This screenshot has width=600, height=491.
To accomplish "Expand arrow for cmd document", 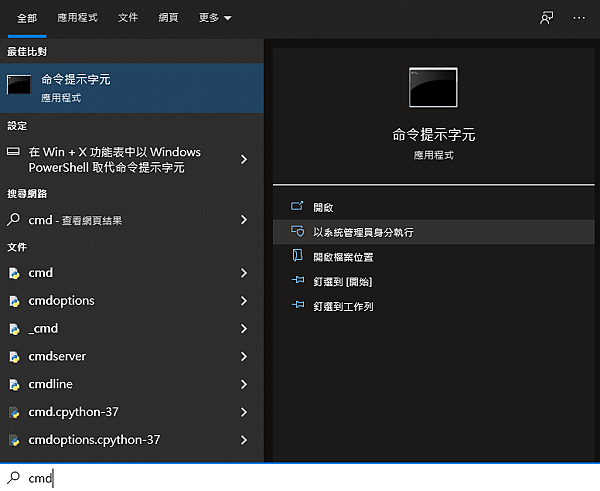I will coord(244,273).
